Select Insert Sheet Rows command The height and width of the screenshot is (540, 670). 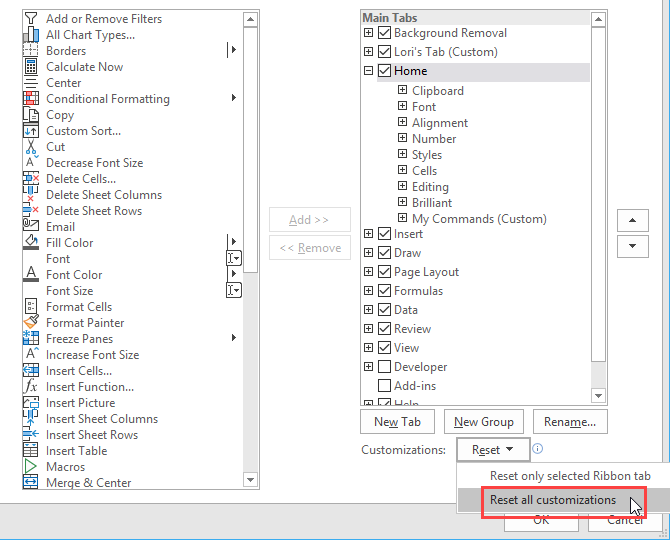pyautogui.click(x=92, y=434)
